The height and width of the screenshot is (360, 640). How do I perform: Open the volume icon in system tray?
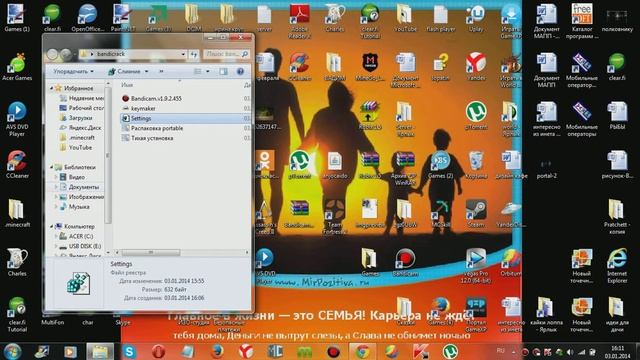pyautogui.click(x=570, y=352)
